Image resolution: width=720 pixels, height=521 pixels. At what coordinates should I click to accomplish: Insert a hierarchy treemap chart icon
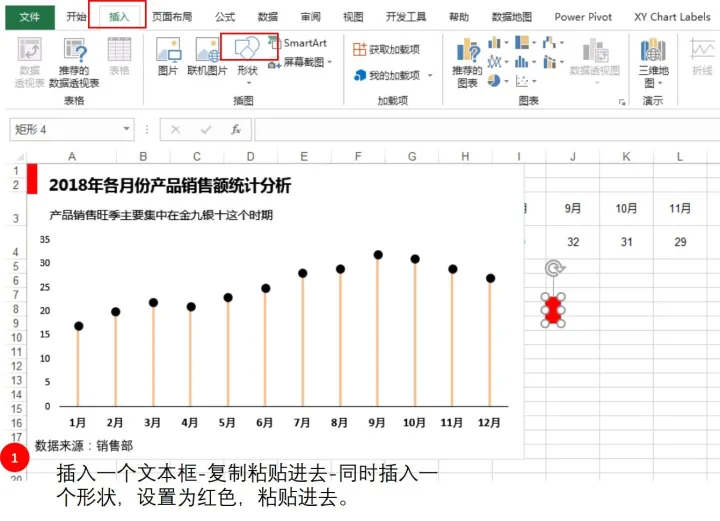click(x=522, y=43)
